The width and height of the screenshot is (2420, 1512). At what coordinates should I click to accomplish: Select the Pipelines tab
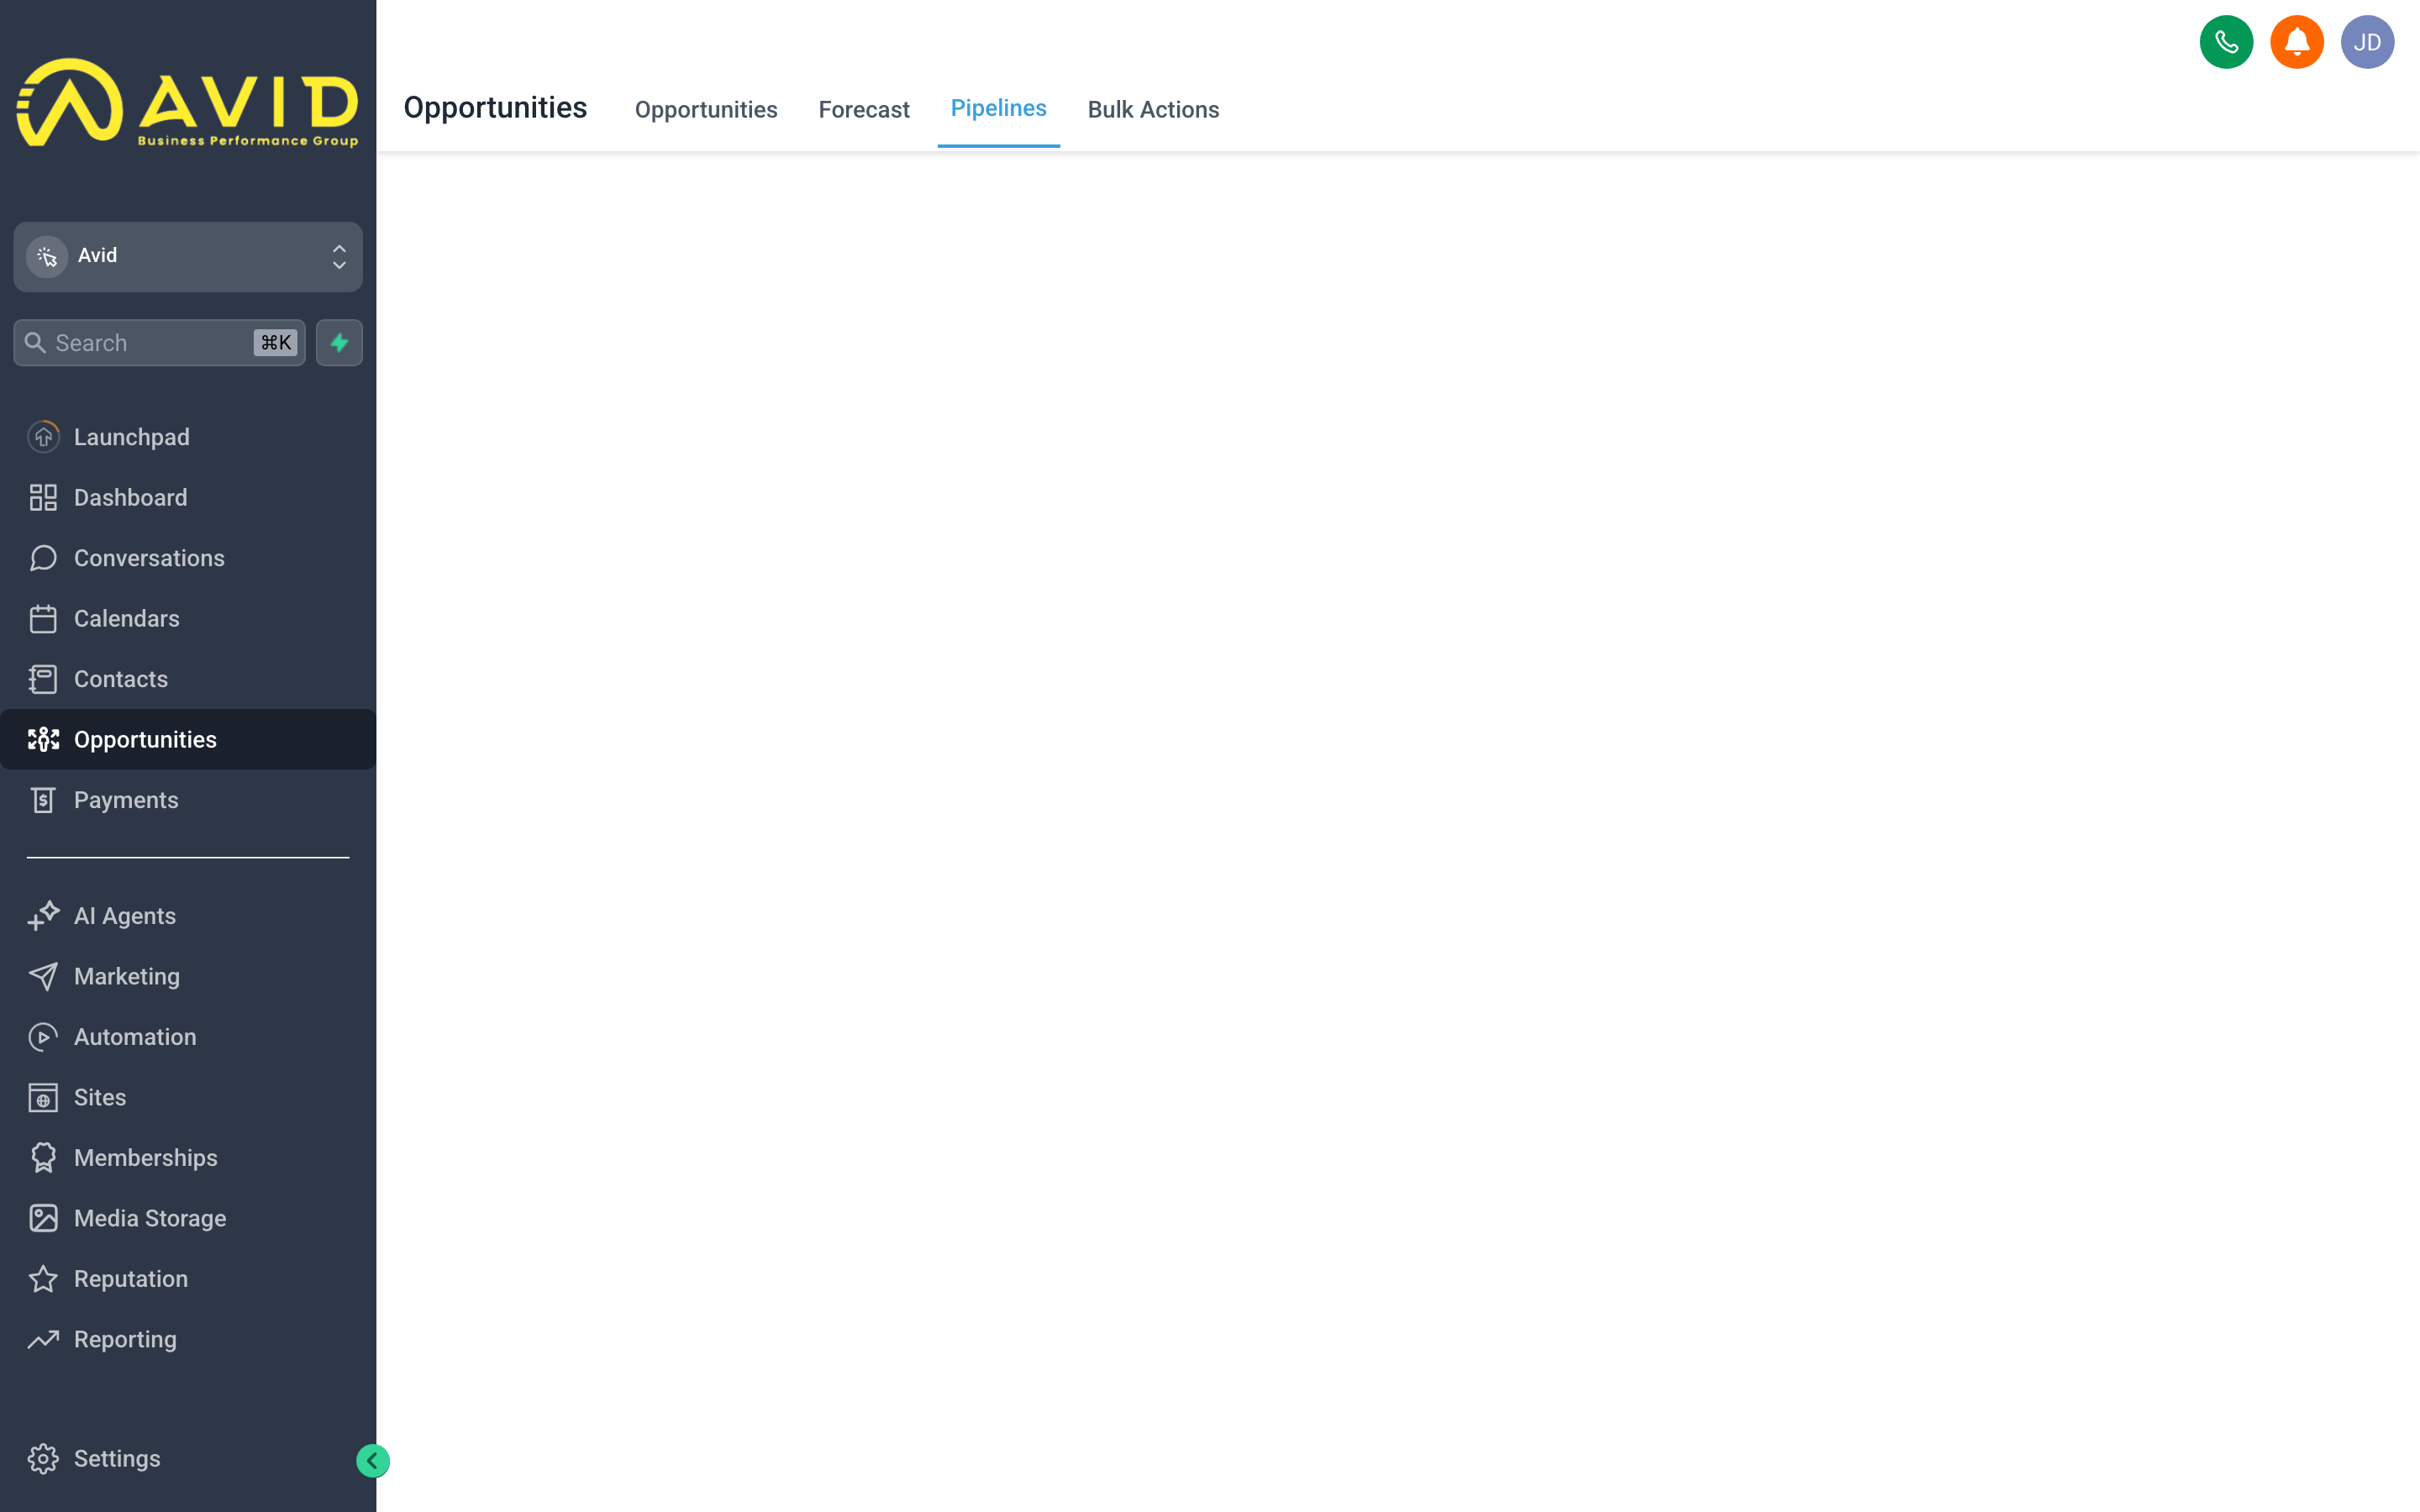[998, 108]
